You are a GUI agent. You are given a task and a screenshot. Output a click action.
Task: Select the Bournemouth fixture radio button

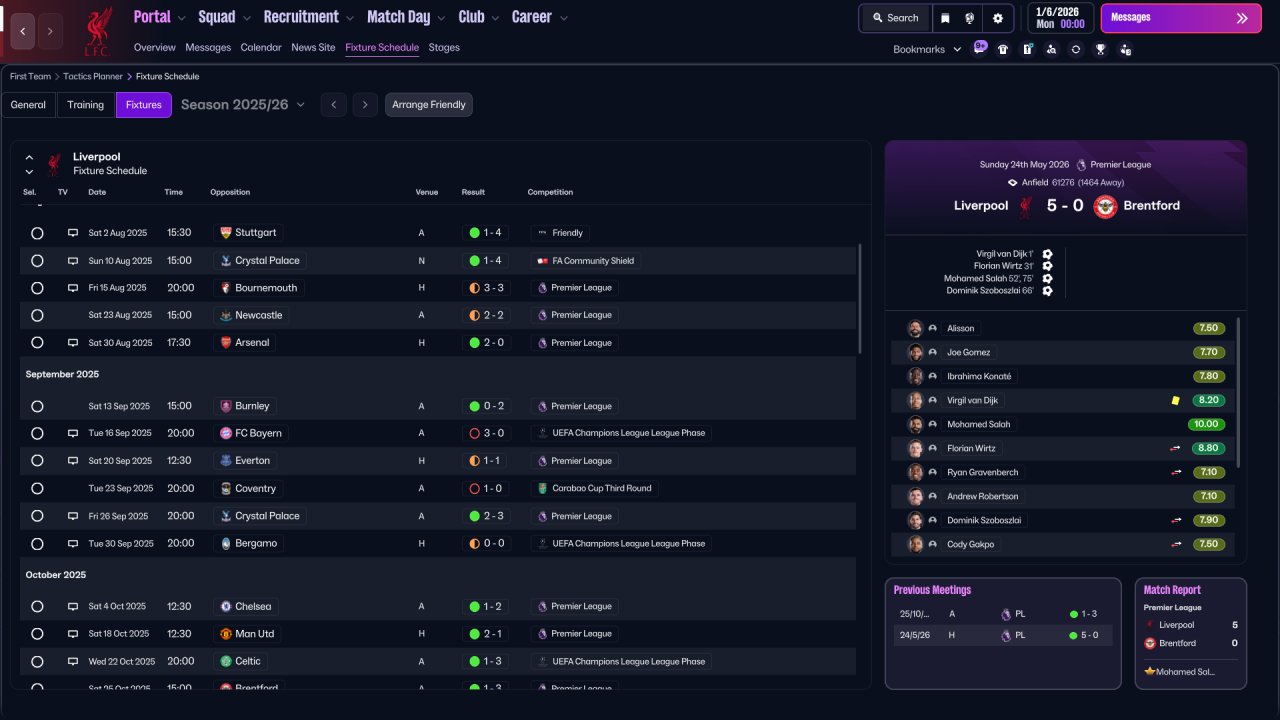click(37, 288)
